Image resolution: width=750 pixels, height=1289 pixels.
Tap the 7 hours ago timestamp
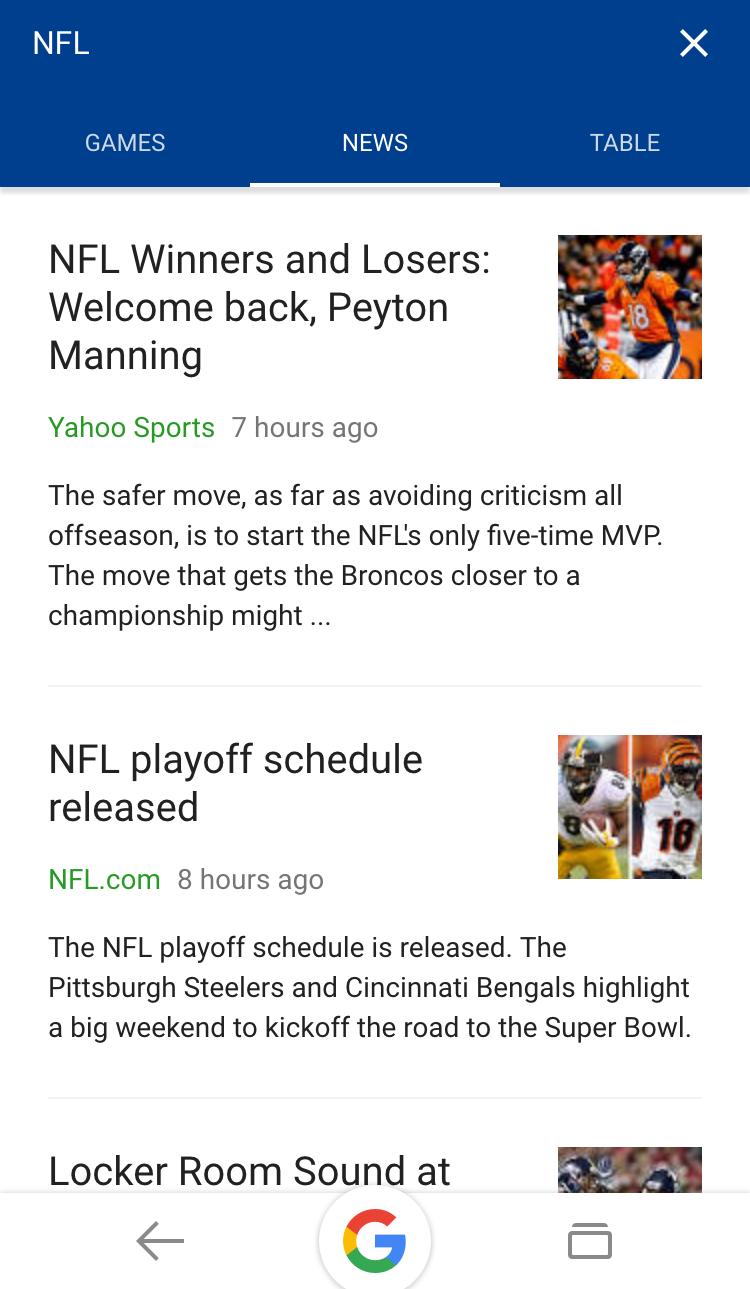[x=305, y=428]
